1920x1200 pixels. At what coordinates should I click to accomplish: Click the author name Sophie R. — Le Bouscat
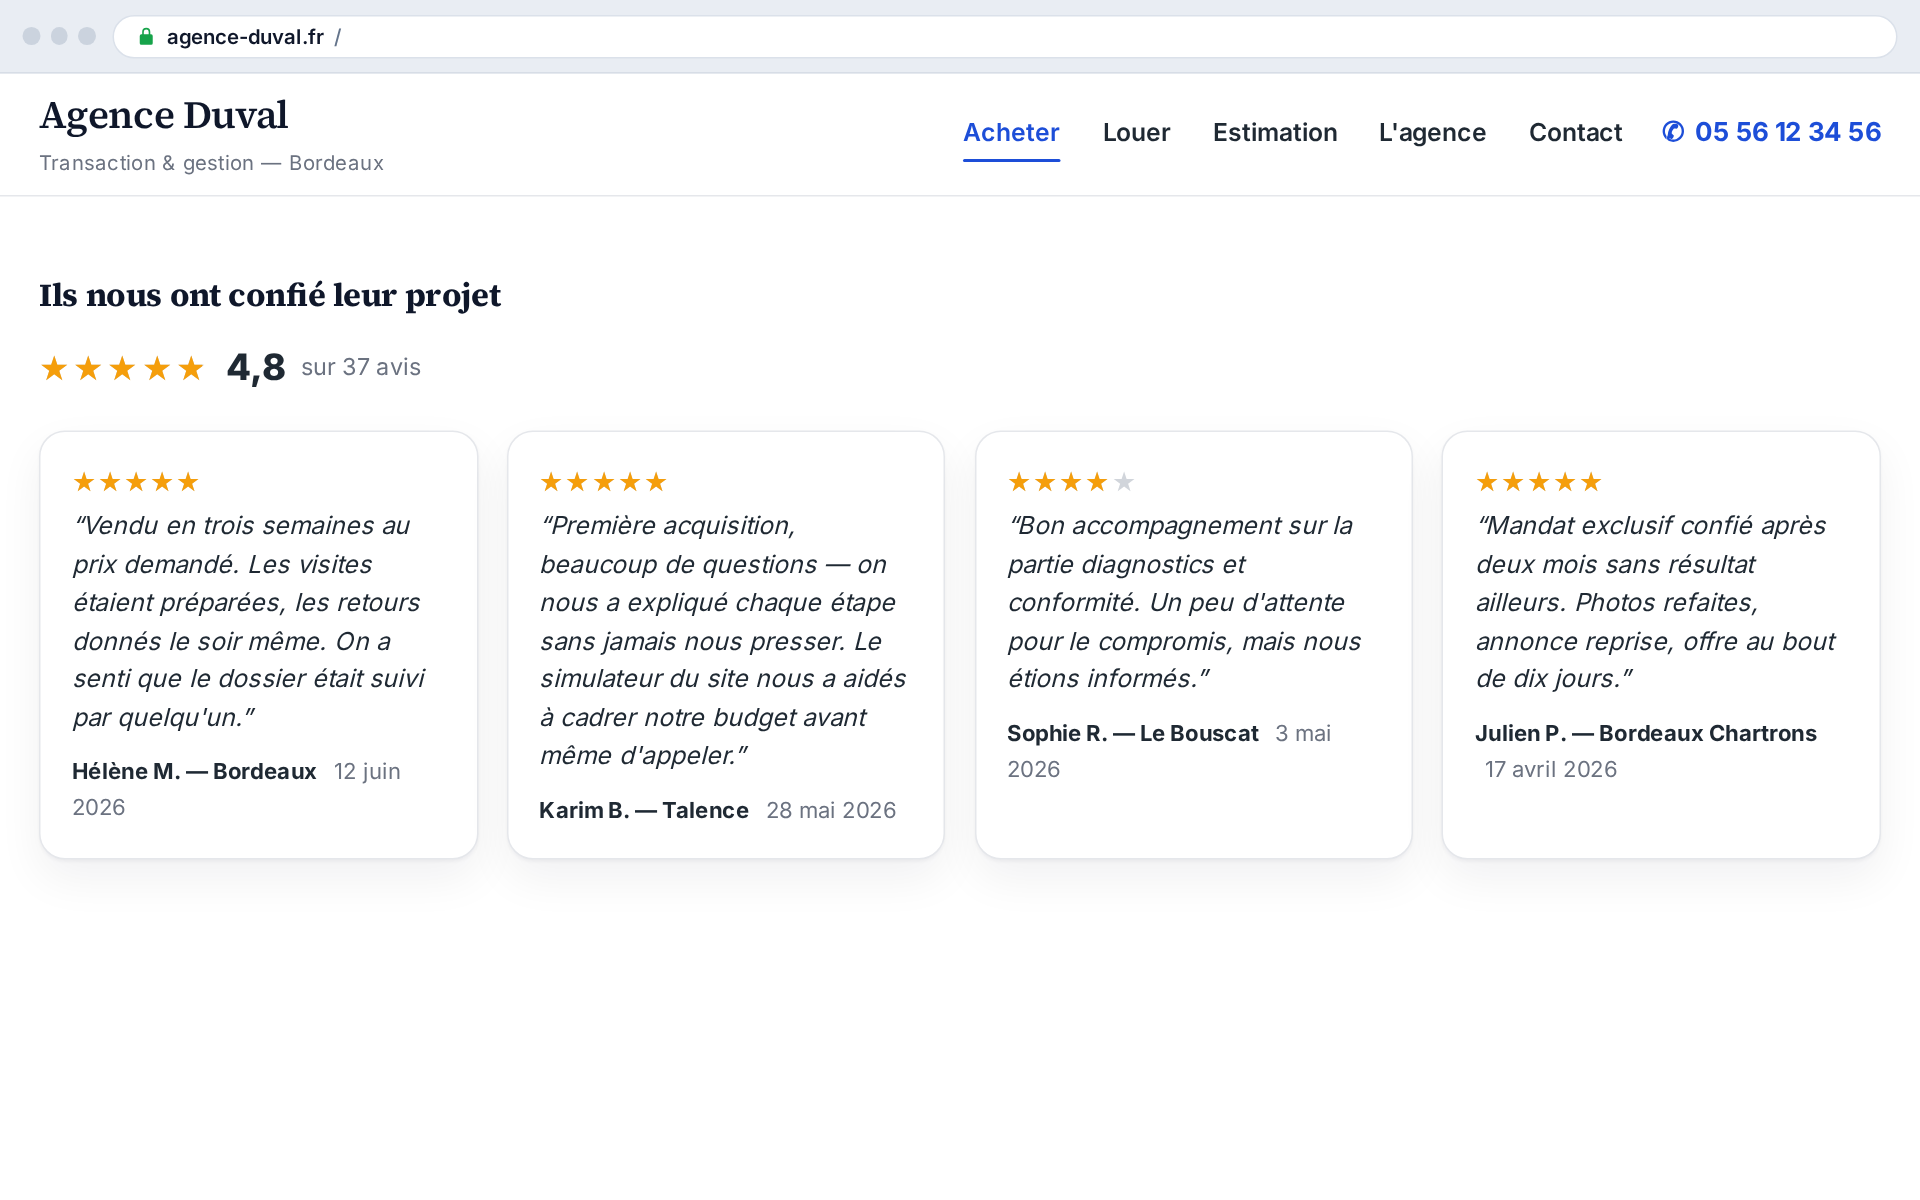(1133, 733)
